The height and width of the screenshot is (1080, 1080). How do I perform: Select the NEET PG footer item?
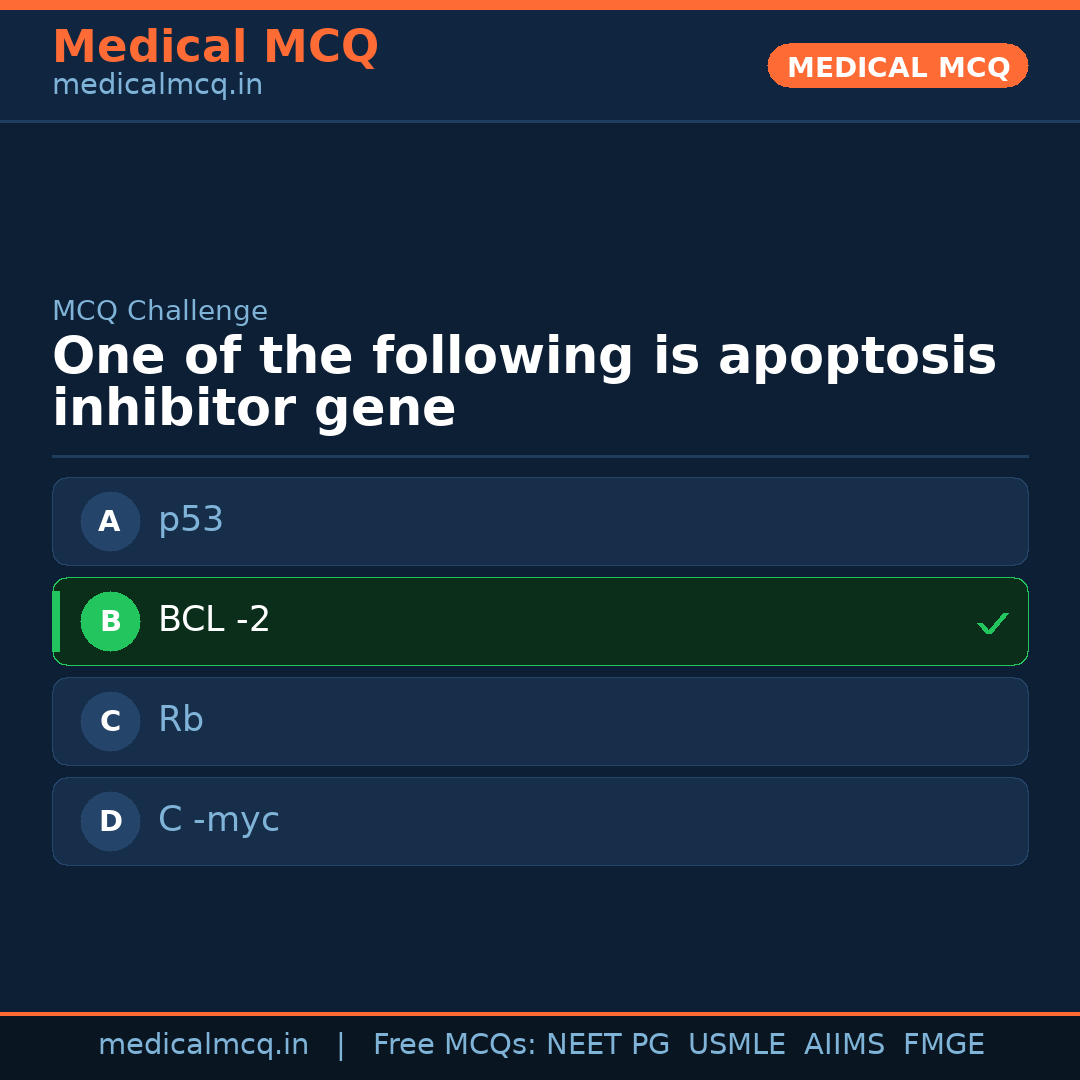click(607, 1044)
